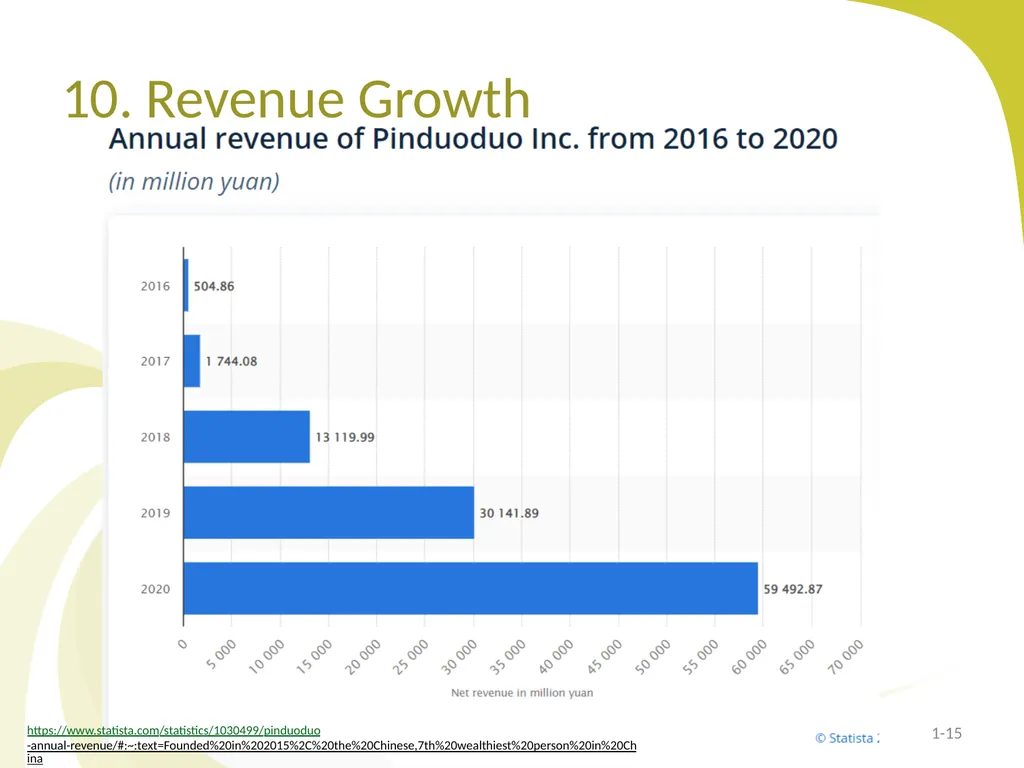Select the 1 744.08 value label

pyautogui.click(x=231, y=361)
